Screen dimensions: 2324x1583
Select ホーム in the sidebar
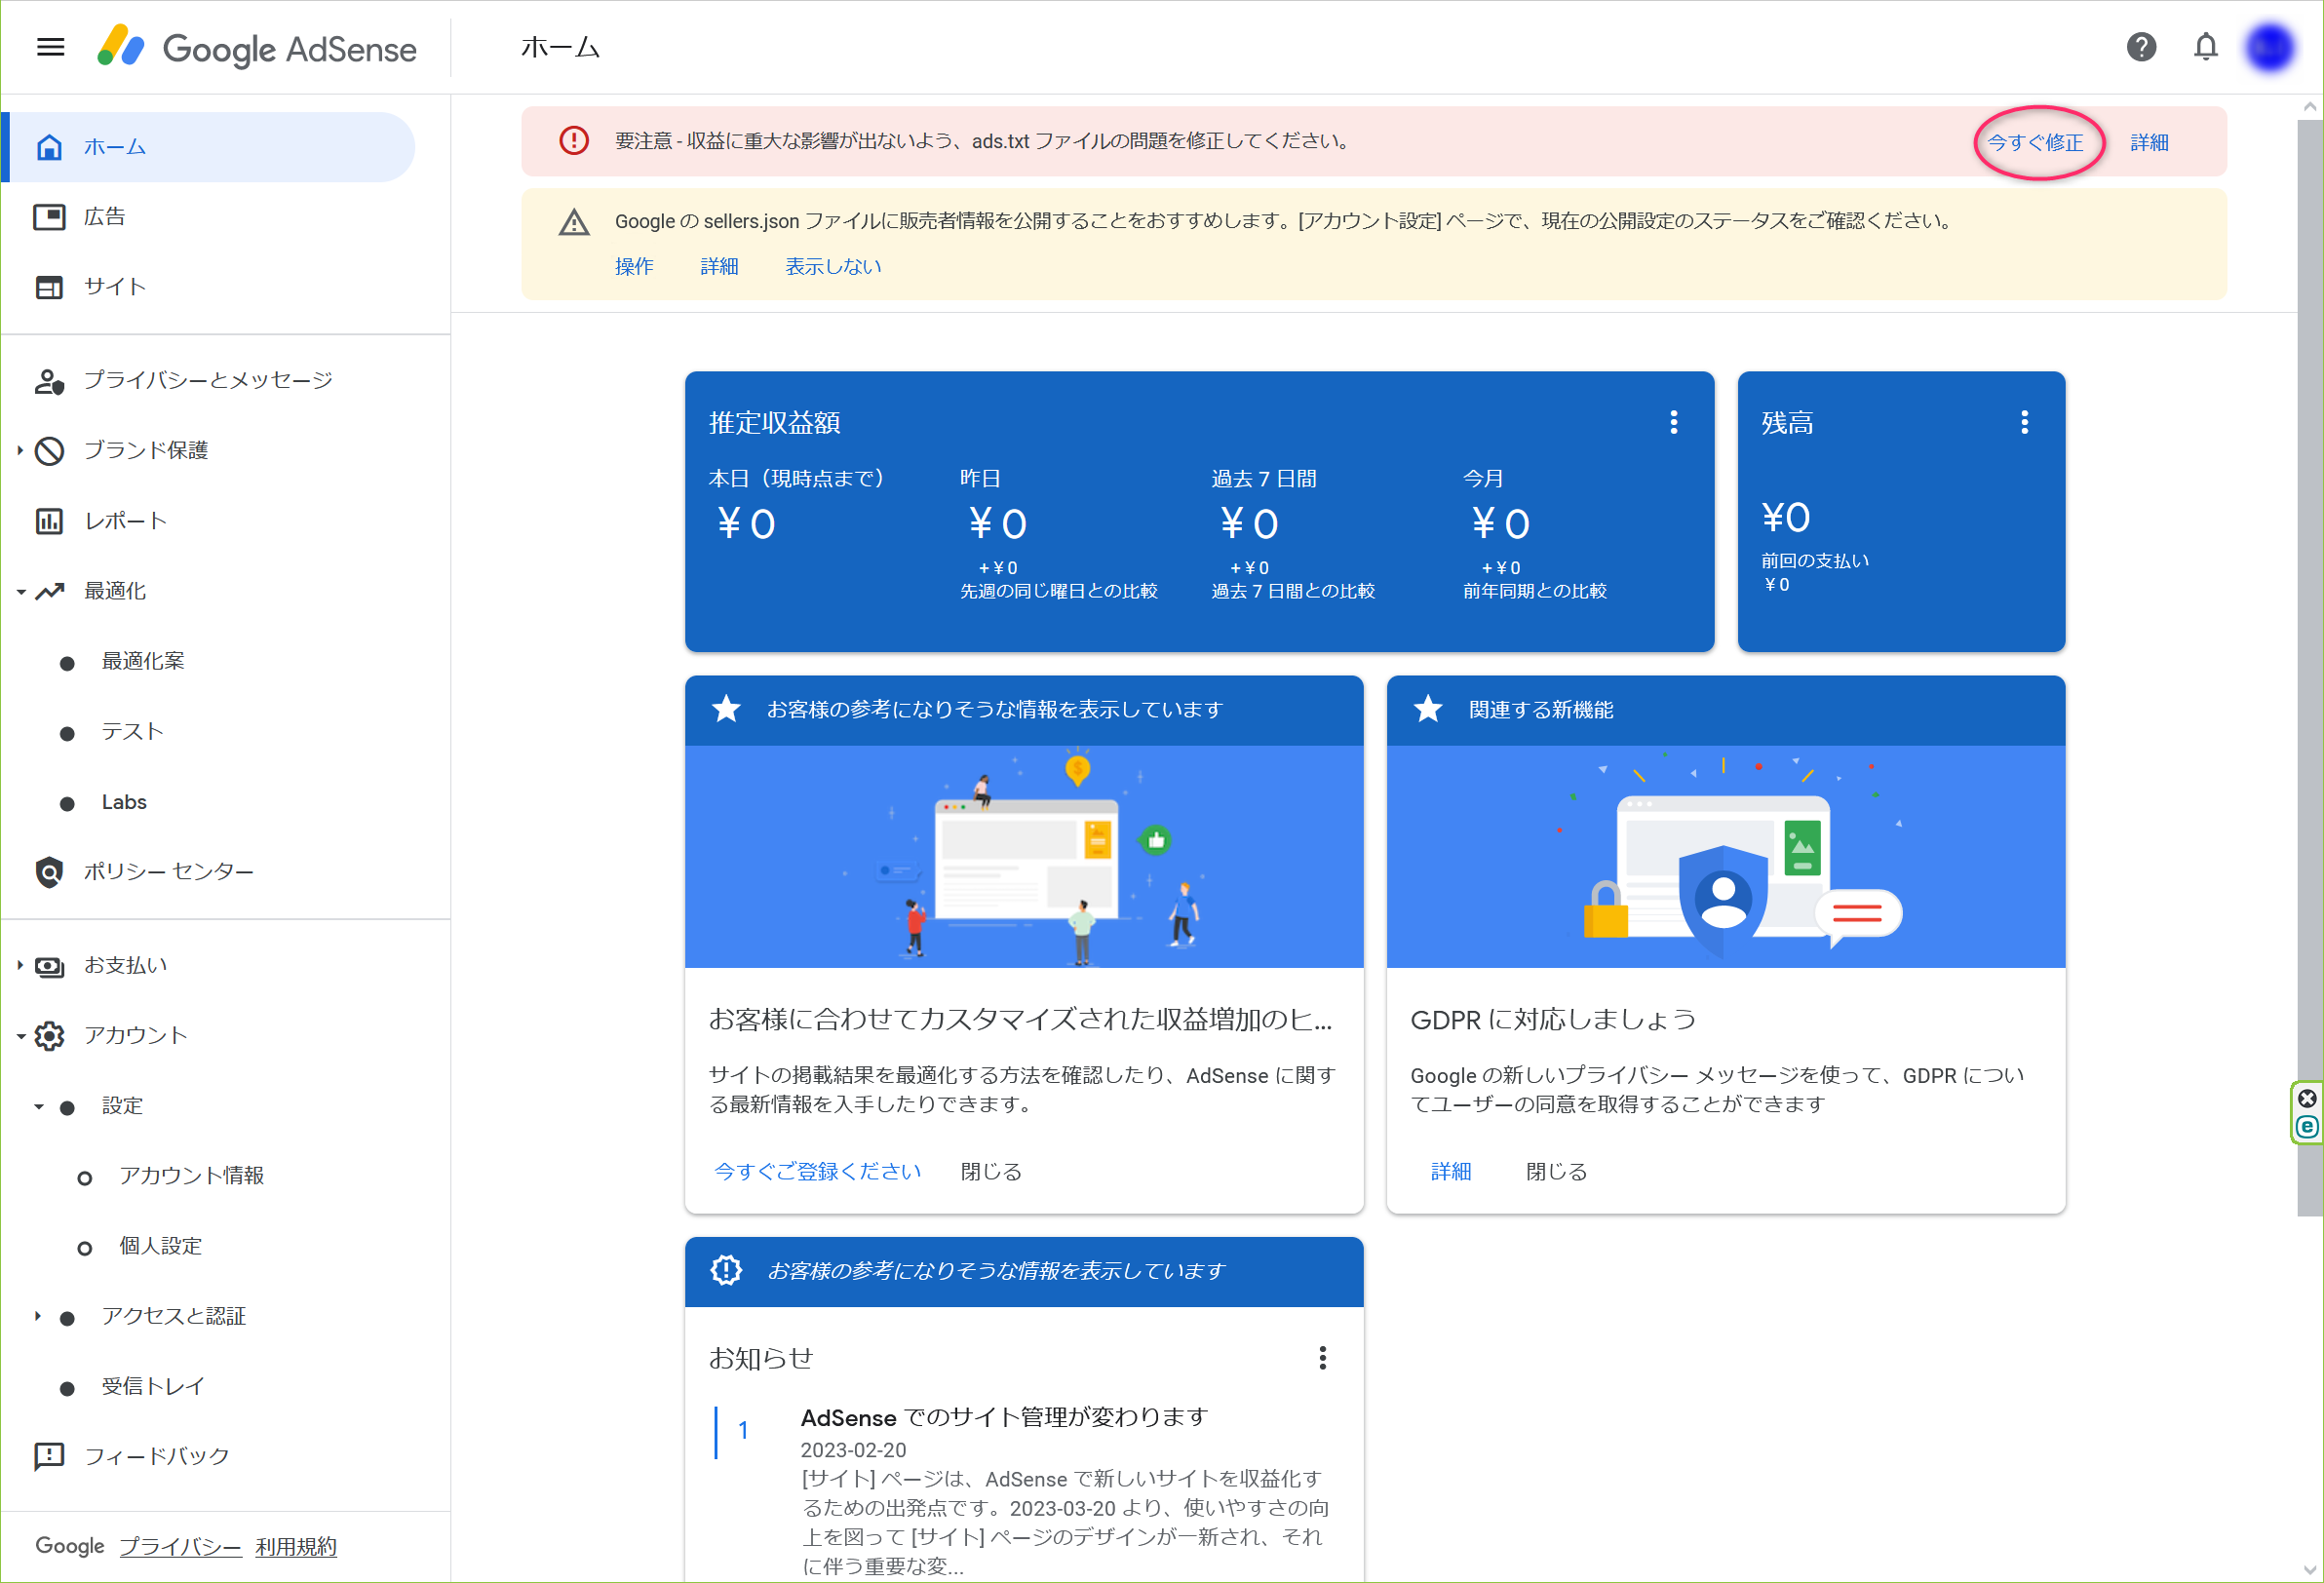point(208,147)
